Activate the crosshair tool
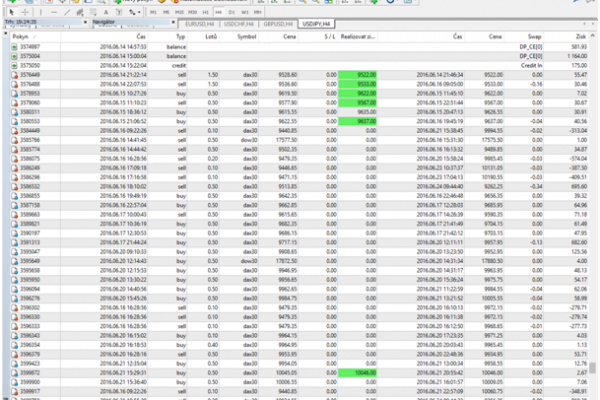The height and width of the screenshot is (400, 600). (x=25, y=12)
